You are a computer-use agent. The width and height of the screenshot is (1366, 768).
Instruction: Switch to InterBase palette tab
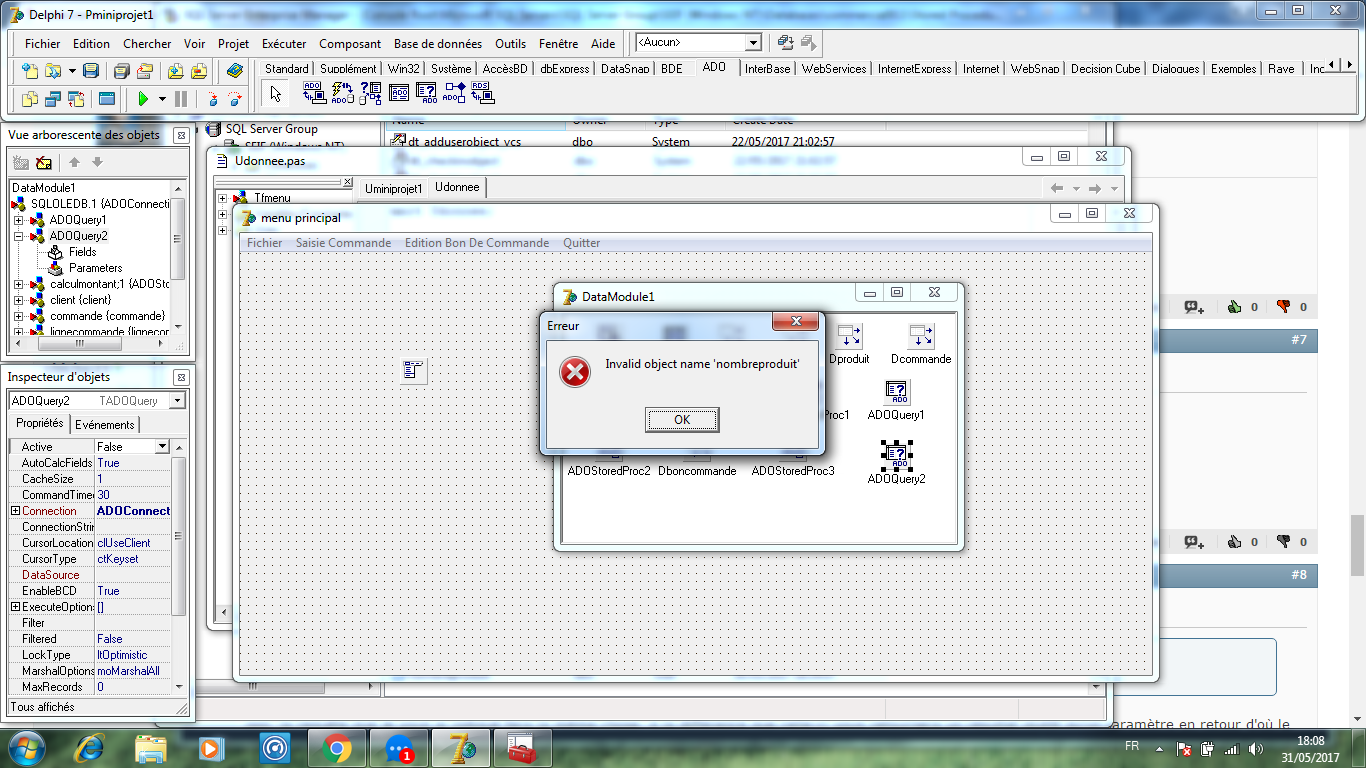pyautogui.click(x=767, y=69)
